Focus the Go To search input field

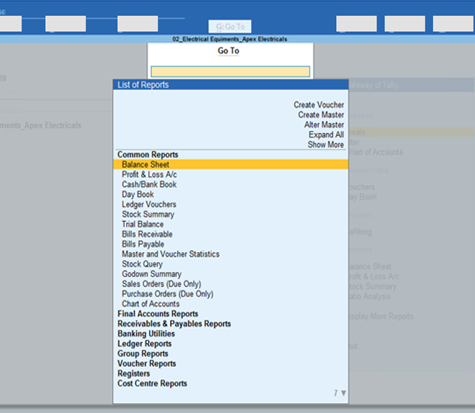pyautogui.click(x=230, y=71)
